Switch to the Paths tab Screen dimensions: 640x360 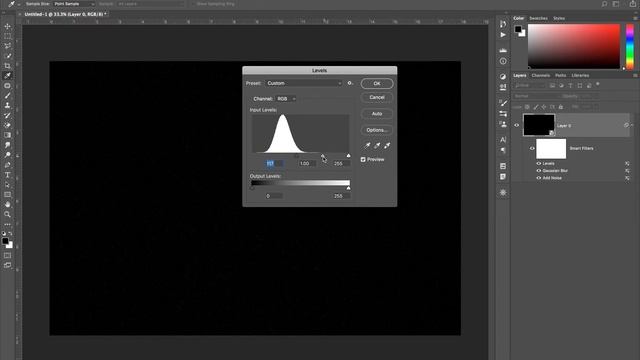tap(560, 76)
